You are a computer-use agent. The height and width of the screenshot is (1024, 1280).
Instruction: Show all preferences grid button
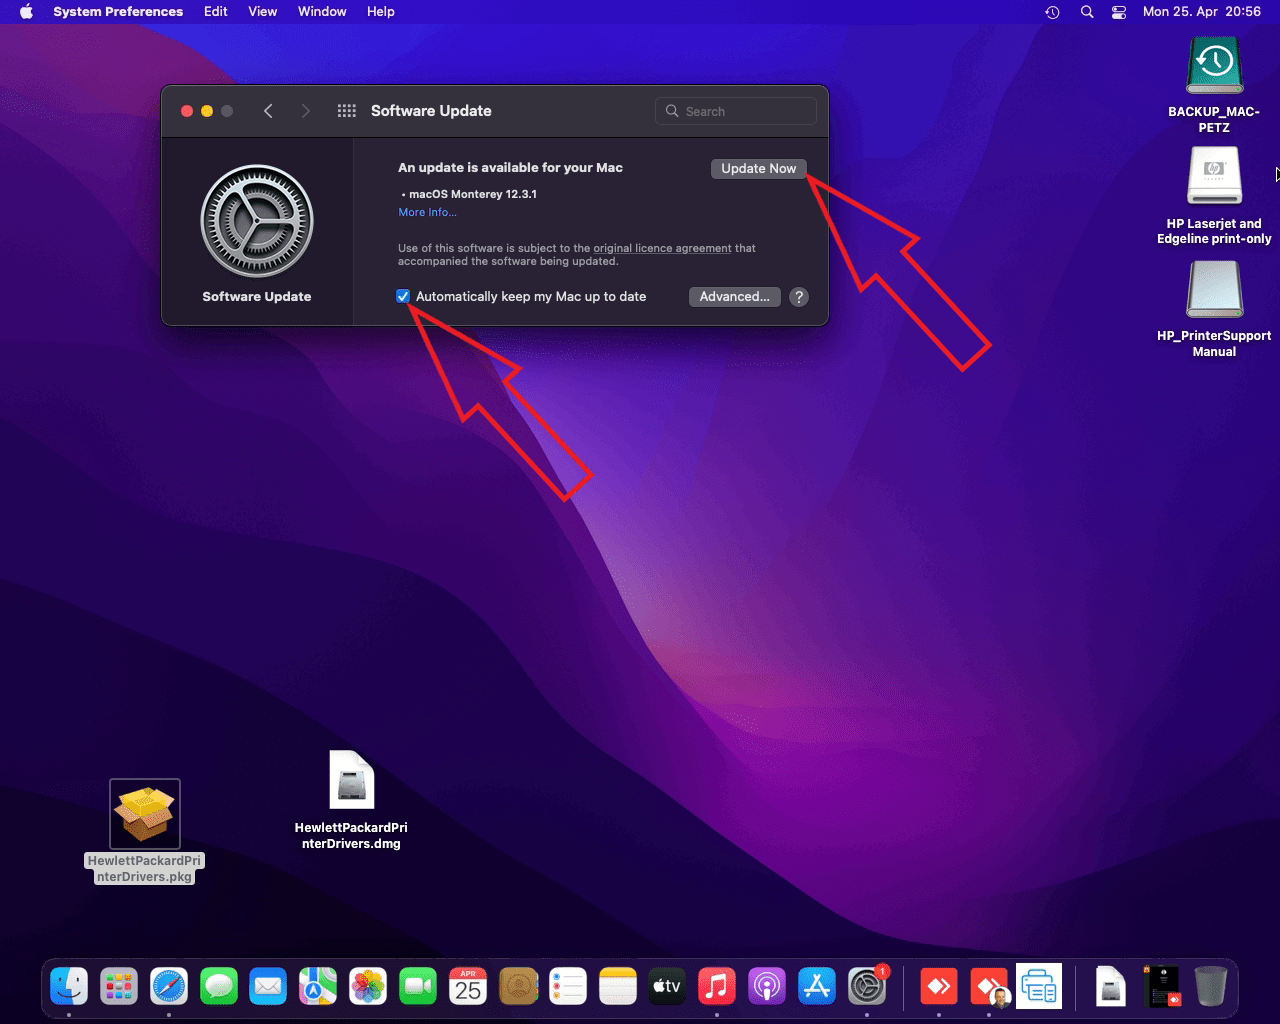[347, 111]
